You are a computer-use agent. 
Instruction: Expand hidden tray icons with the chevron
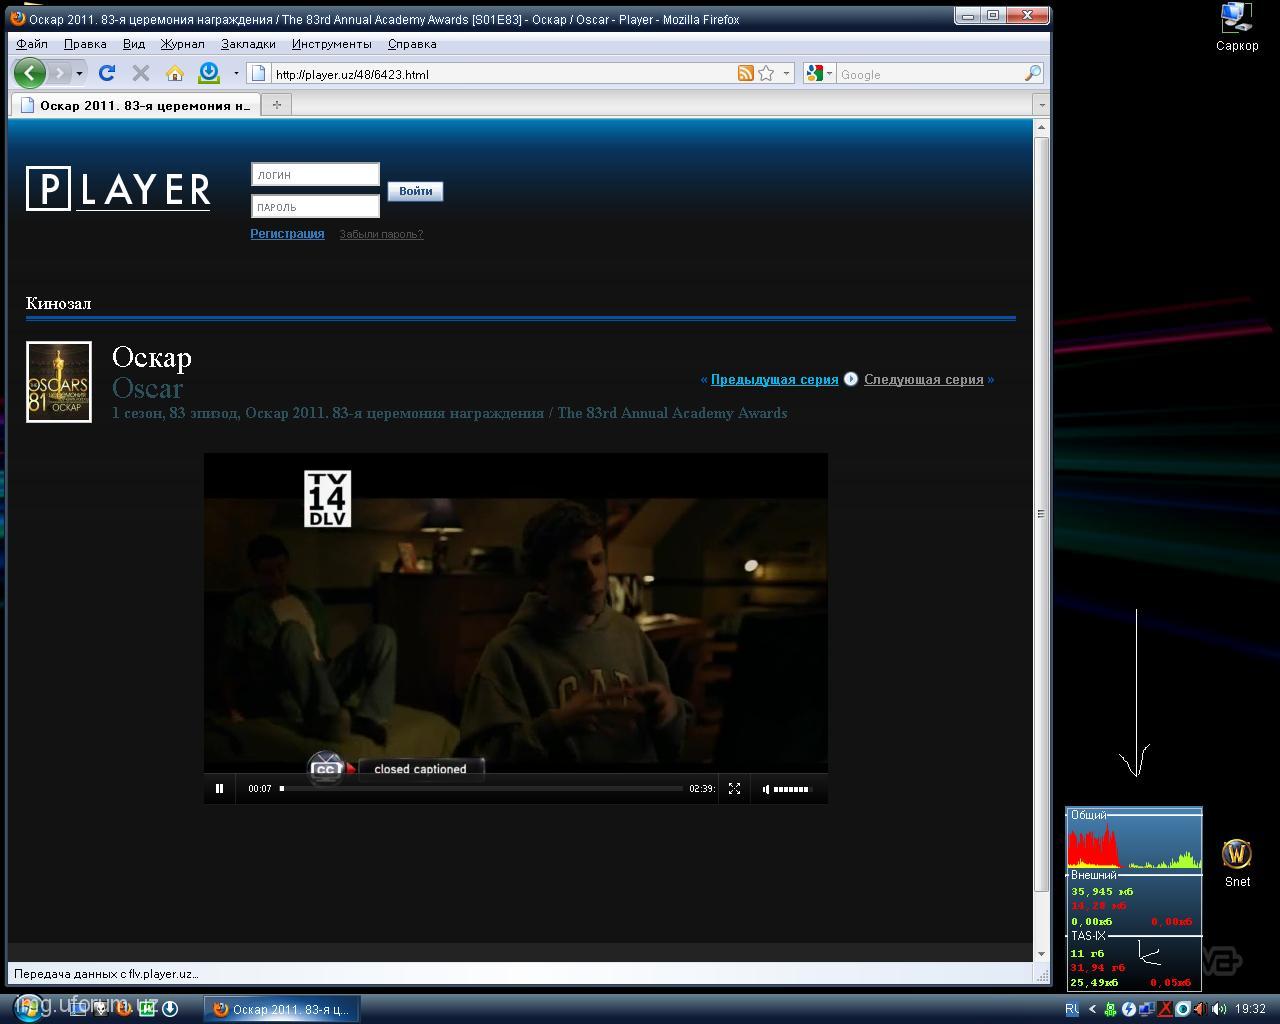coord(1093,1009)
